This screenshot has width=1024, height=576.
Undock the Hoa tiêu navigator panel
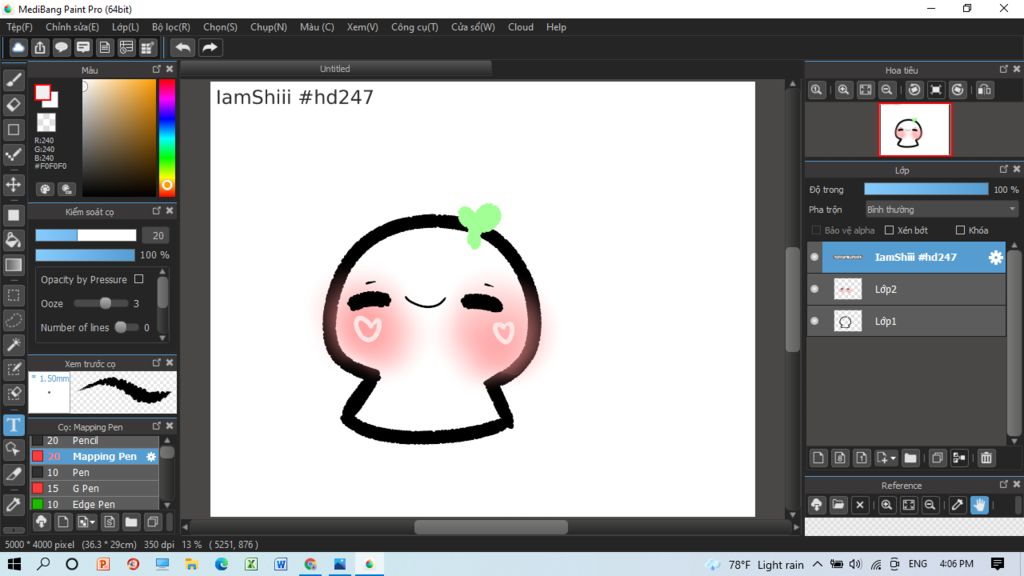click(1003, 69)
